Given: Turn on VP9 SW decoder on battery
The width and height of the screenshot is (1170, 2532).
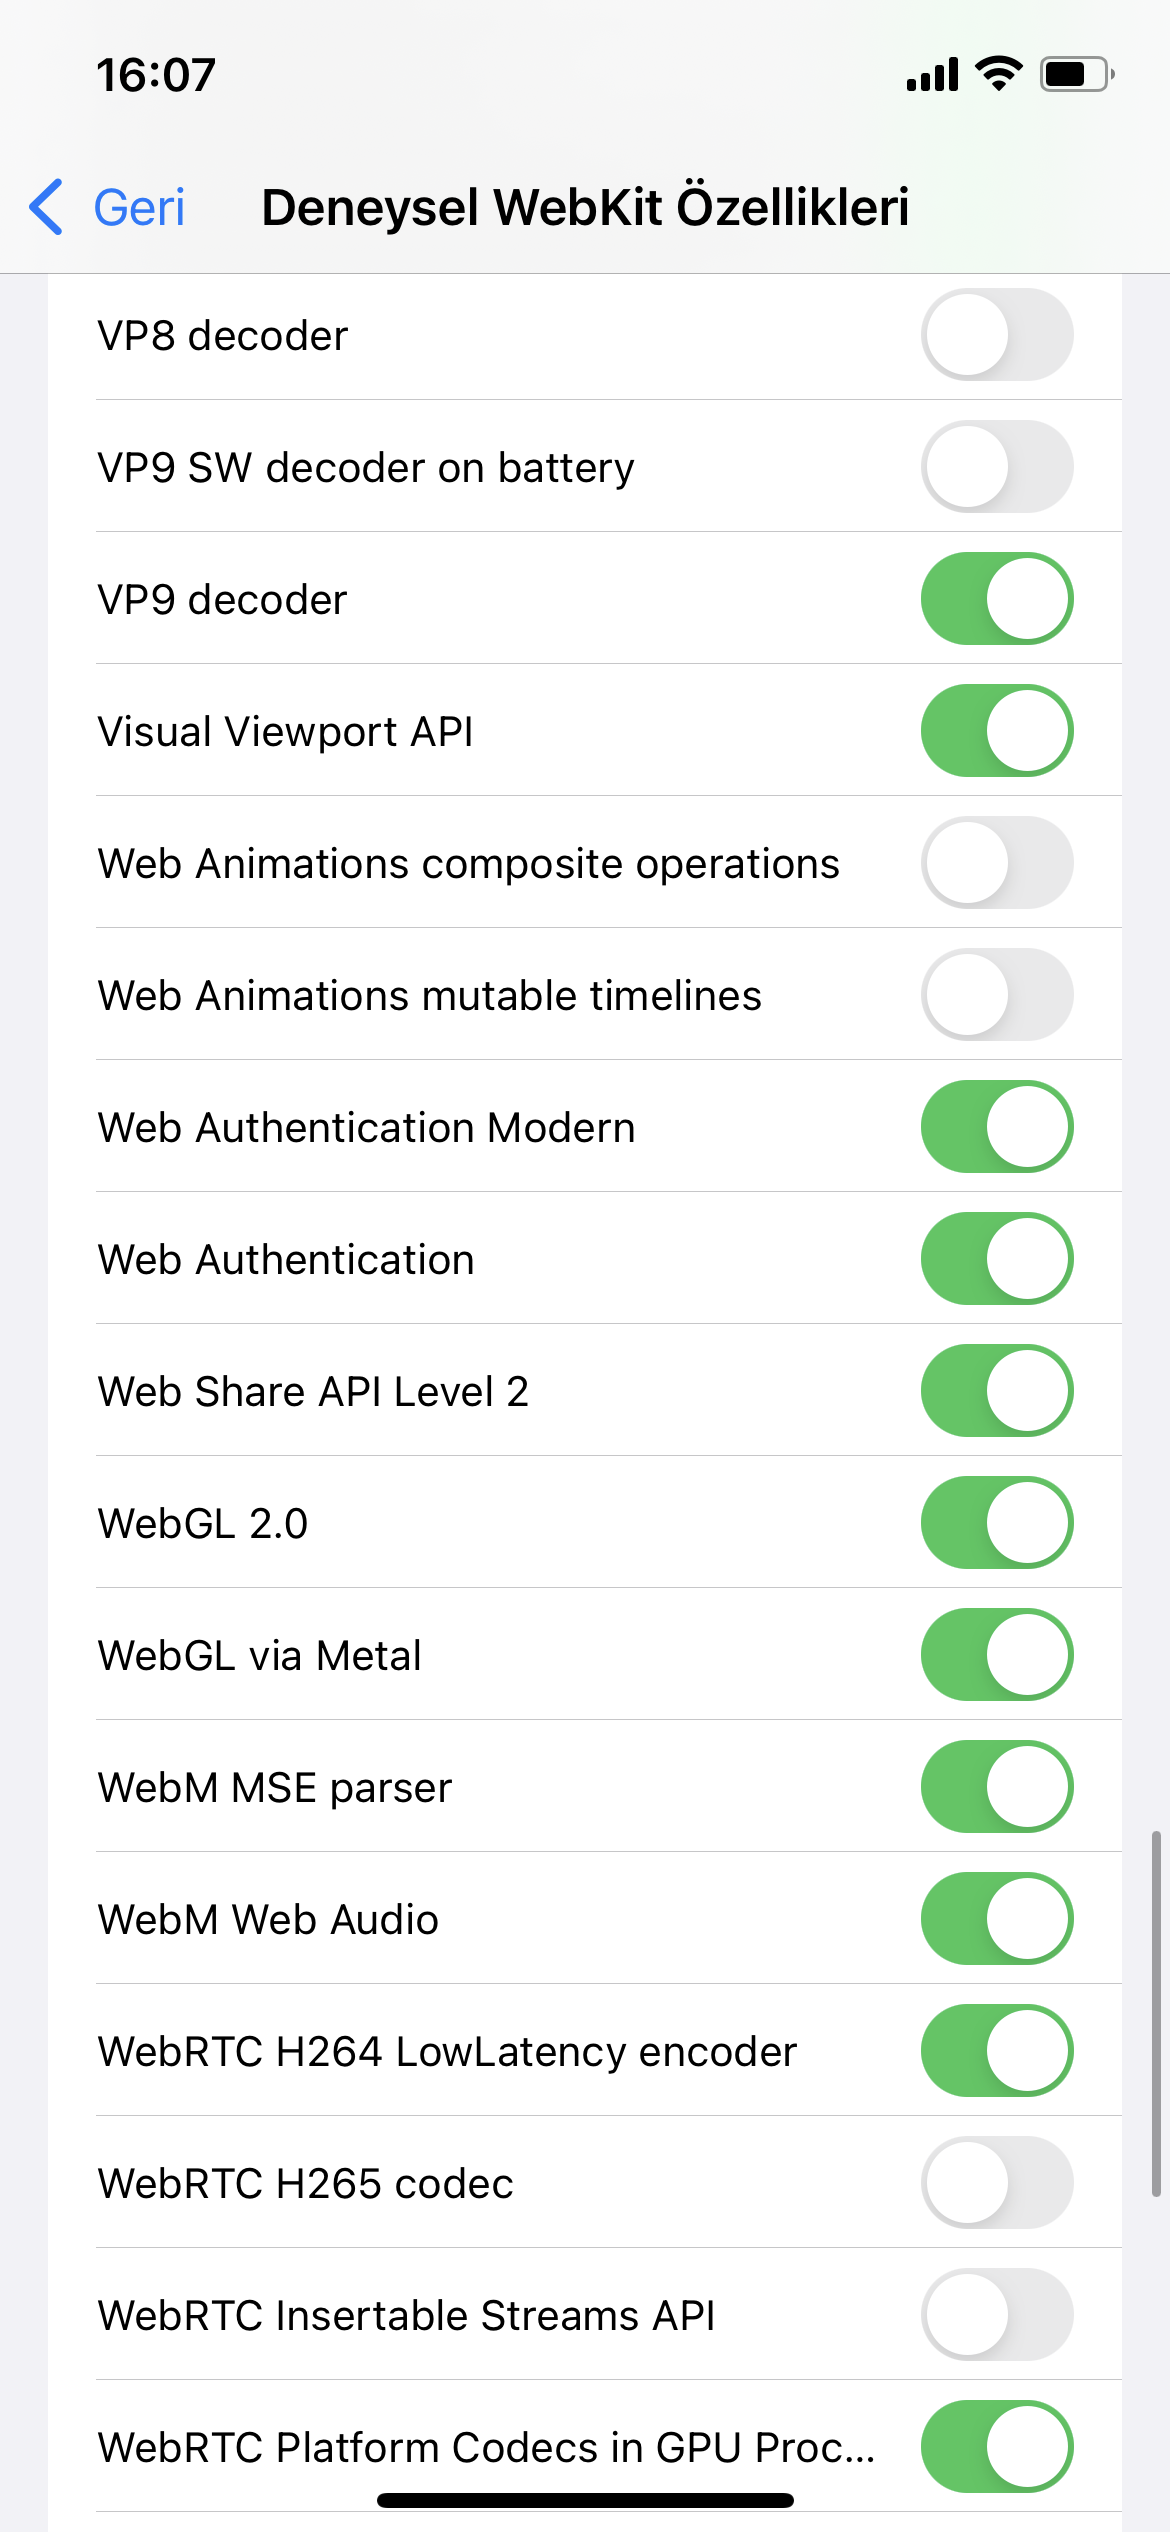Looking at the screenshot, I should click(997, 467).
